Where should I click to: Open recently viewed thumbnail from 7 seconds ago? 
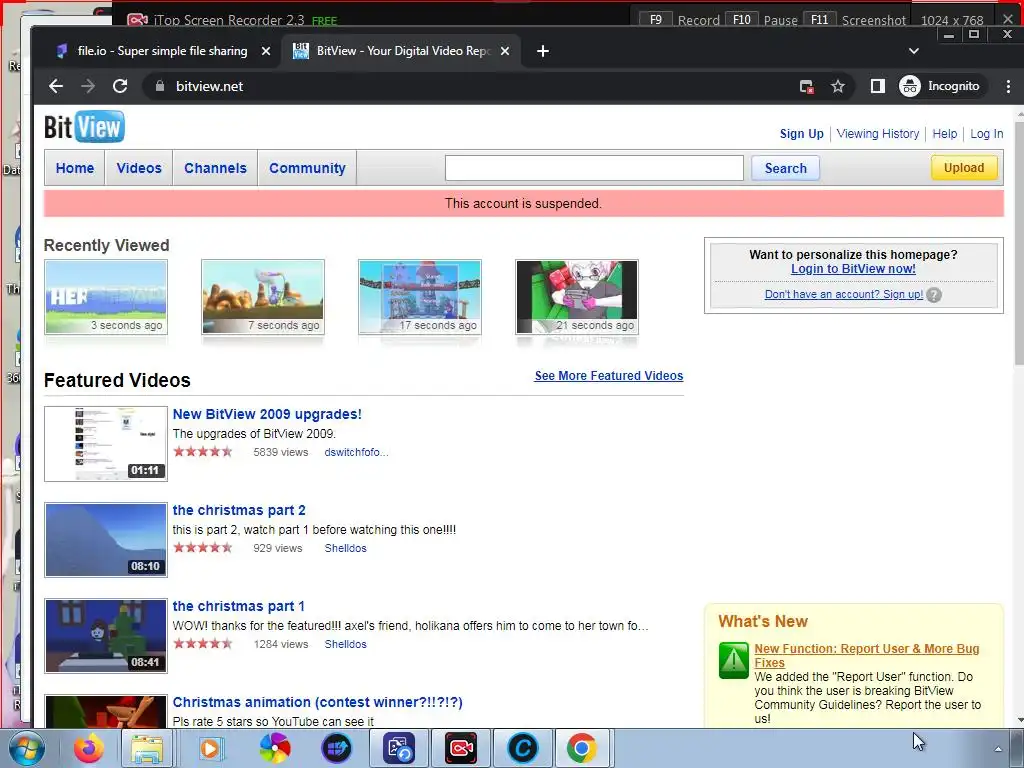263,297
